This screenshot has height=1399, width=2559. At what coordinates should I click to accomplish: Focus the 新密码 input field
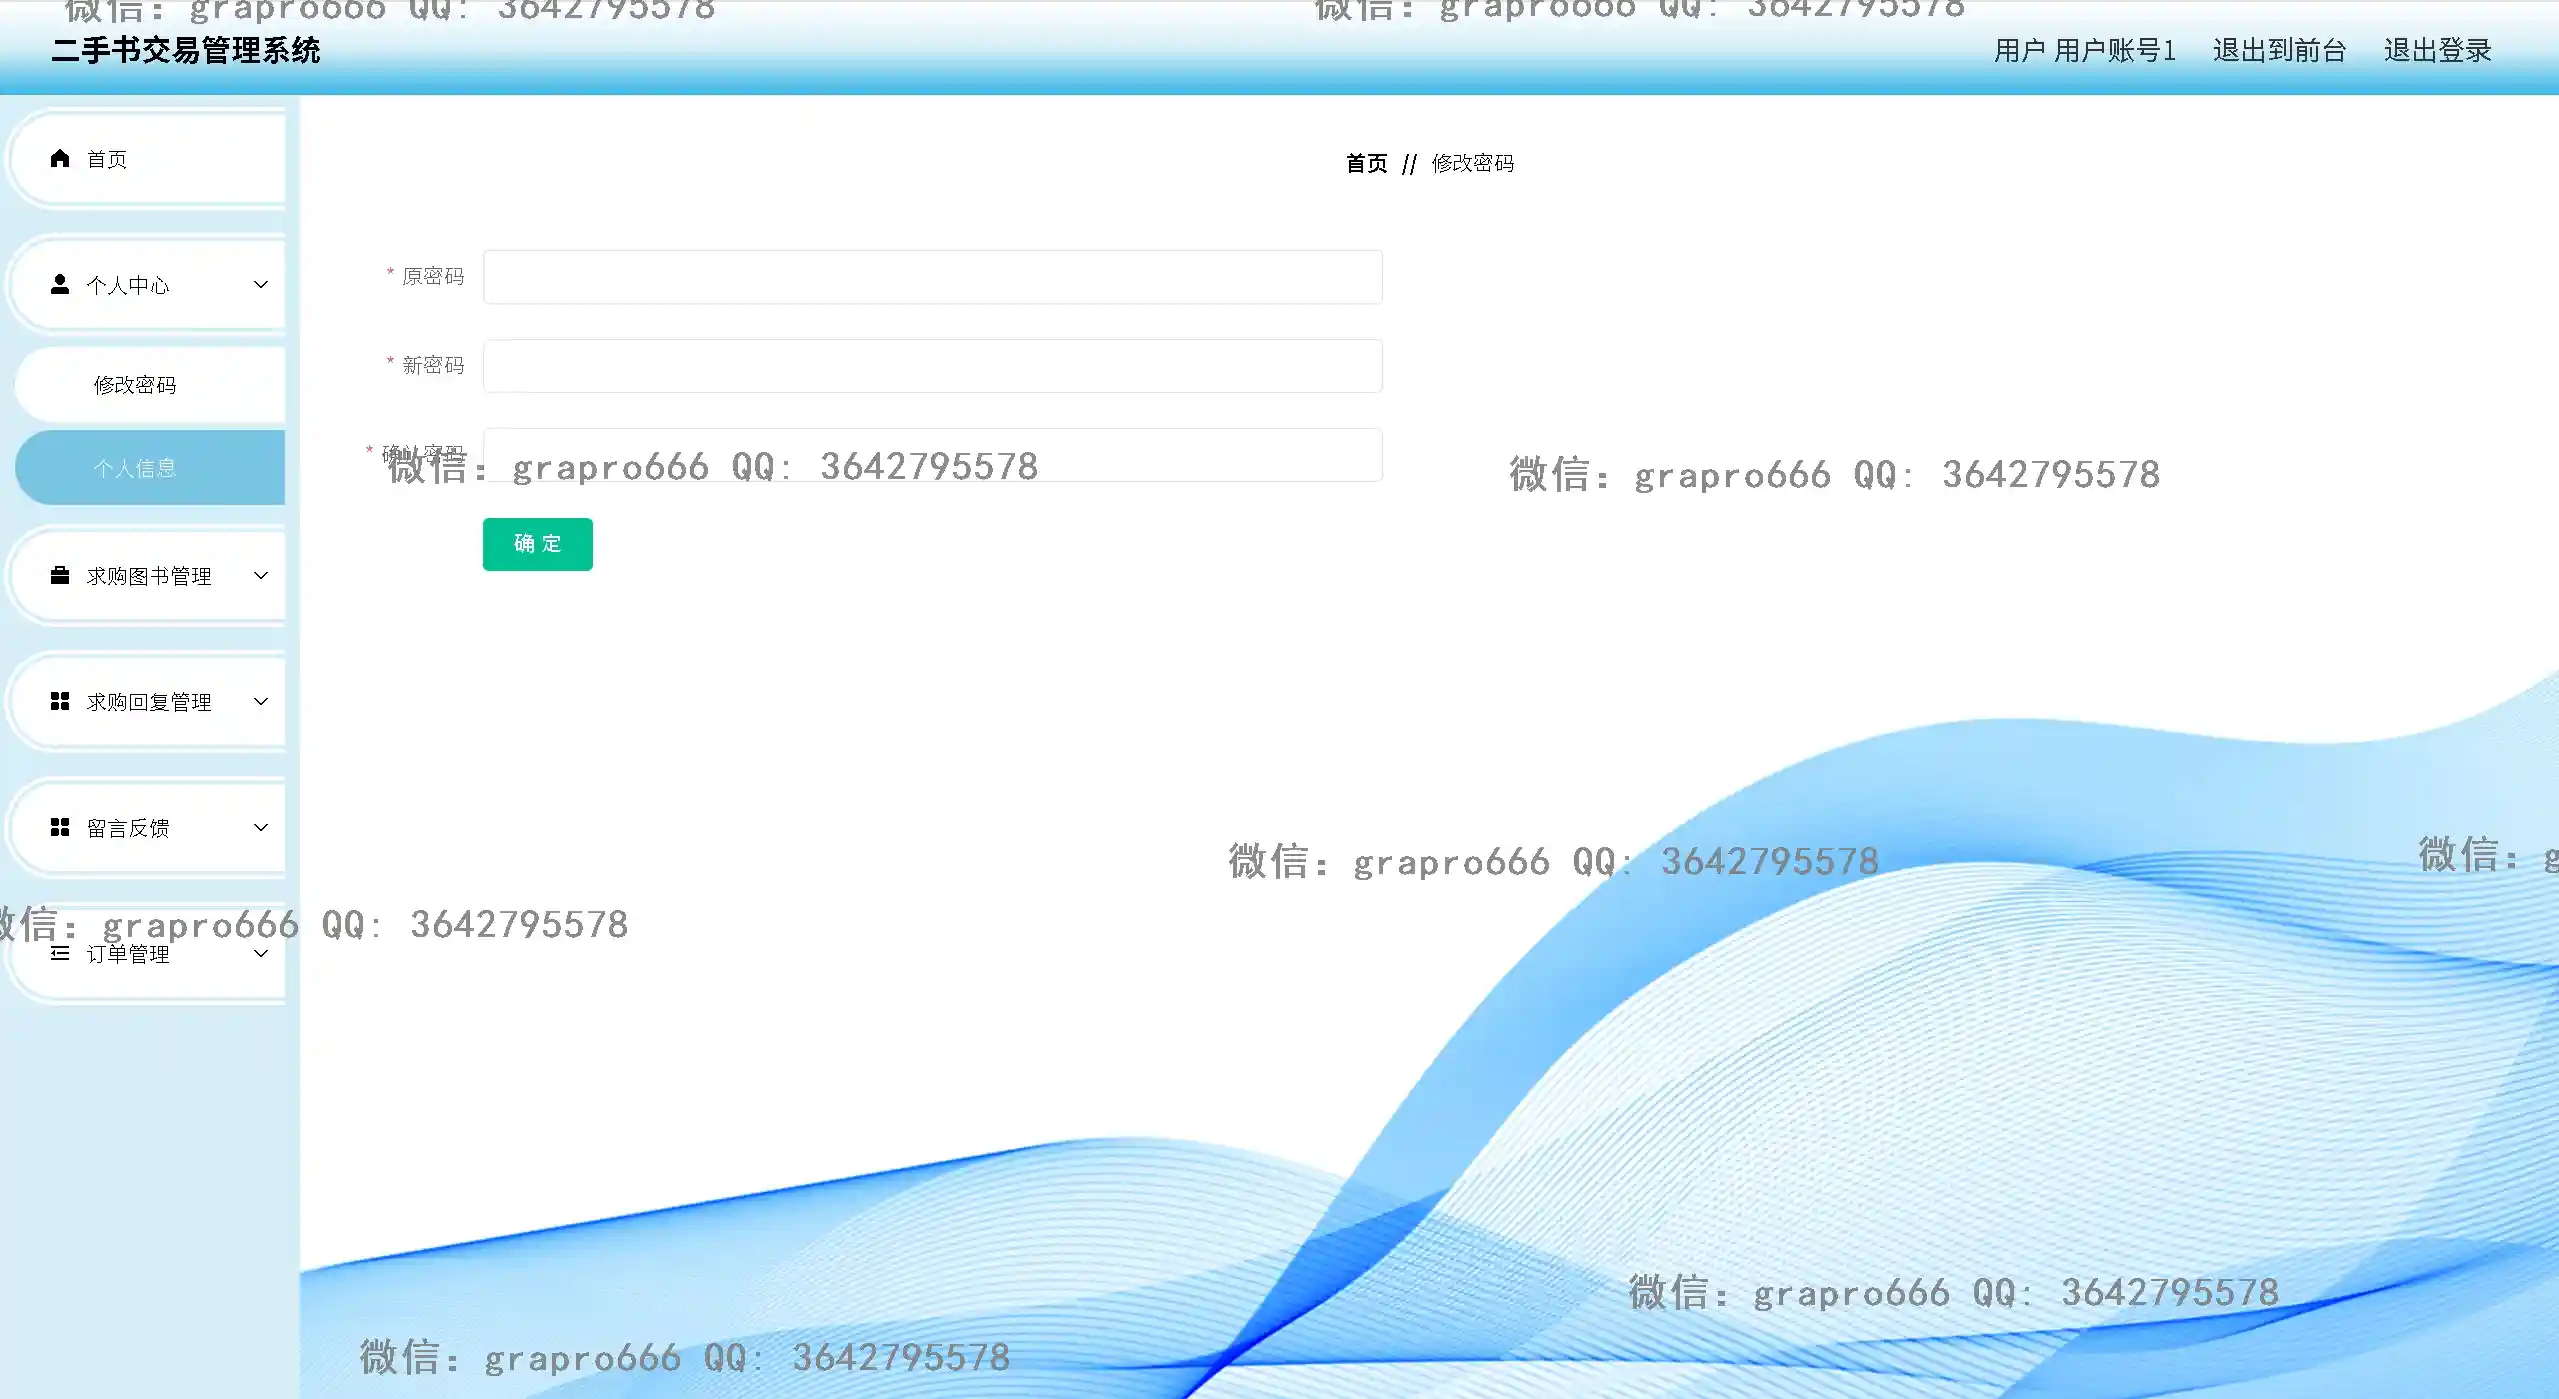coord(932,366)
